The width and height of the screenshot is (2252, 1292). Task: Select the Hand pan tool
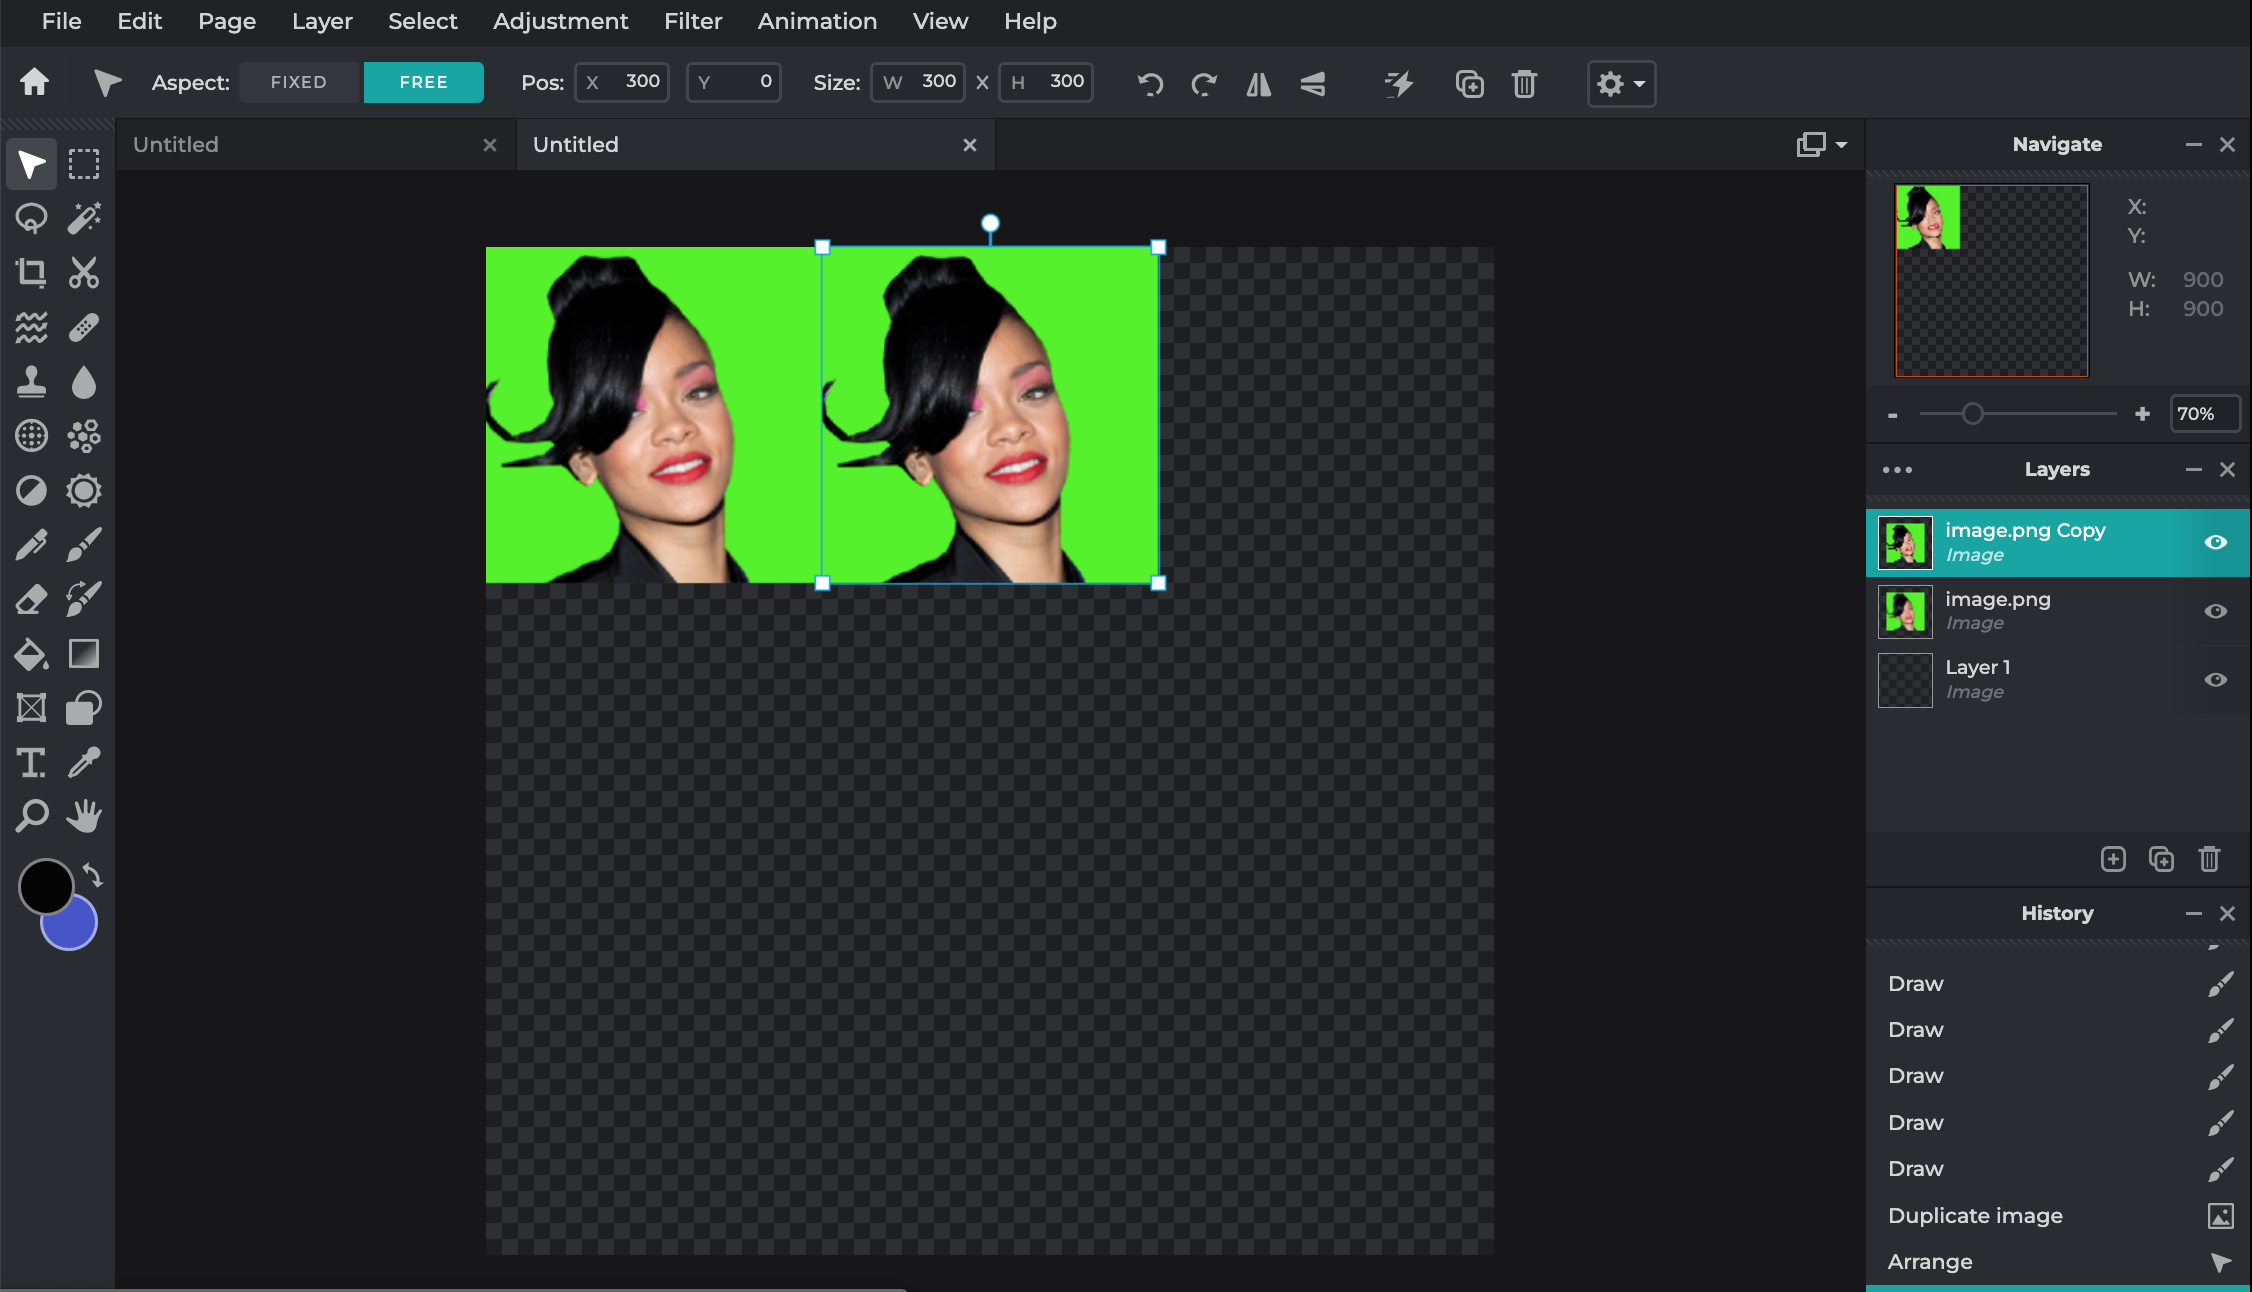[x=84, y=817]
